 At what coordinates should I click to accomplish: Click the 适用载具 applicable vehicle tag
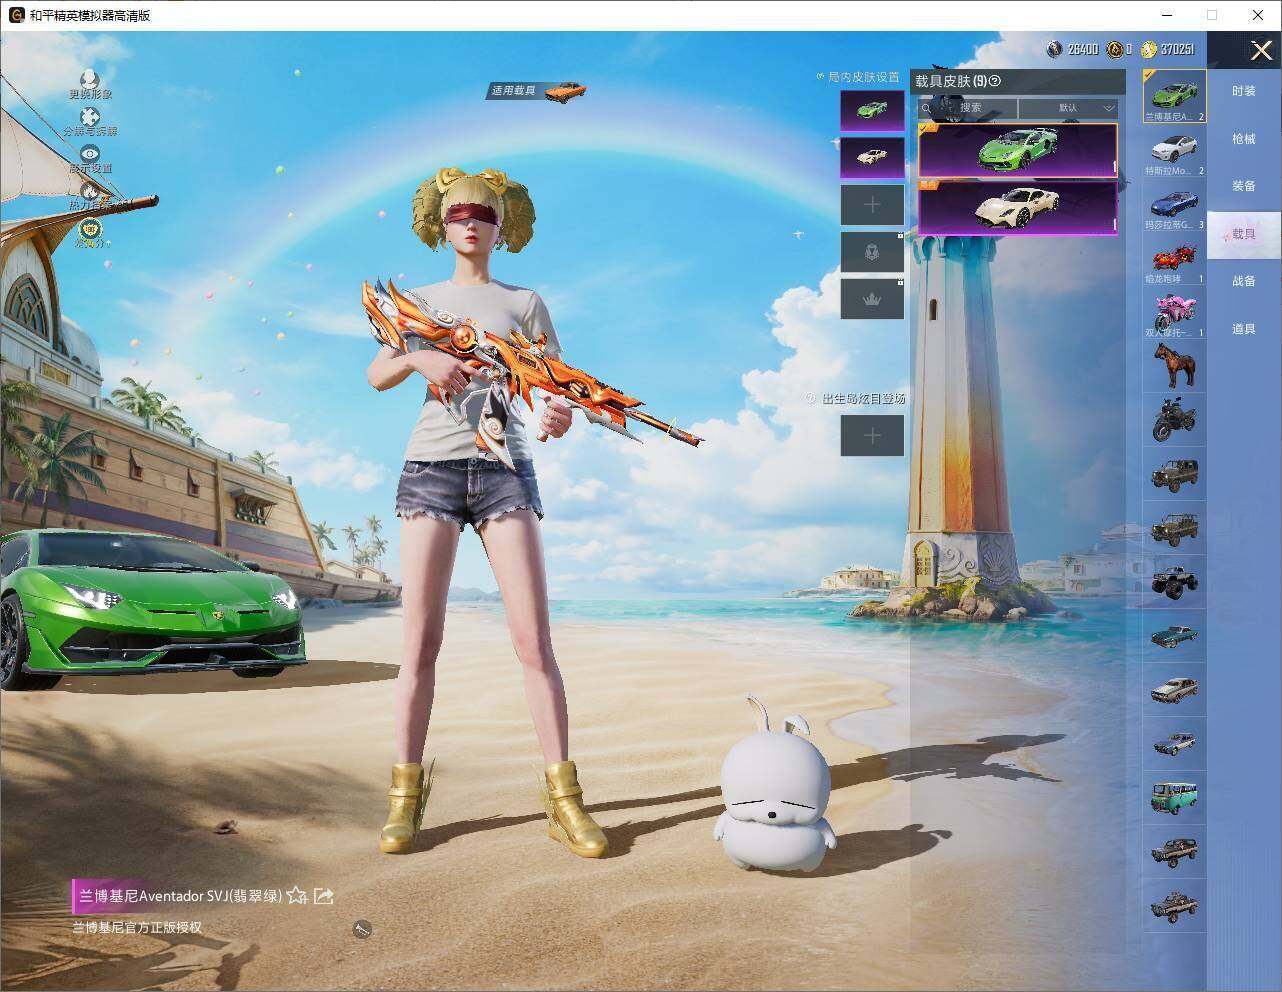point(537,91)
